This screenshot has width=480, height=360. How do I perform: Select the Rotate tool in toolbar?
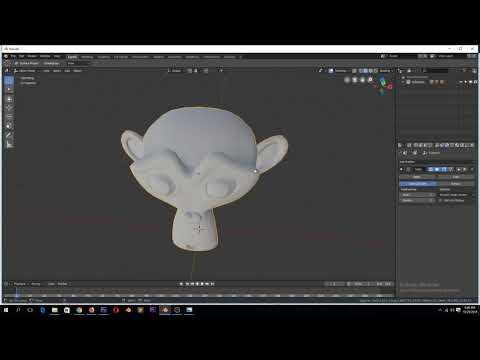click(9, 108)
